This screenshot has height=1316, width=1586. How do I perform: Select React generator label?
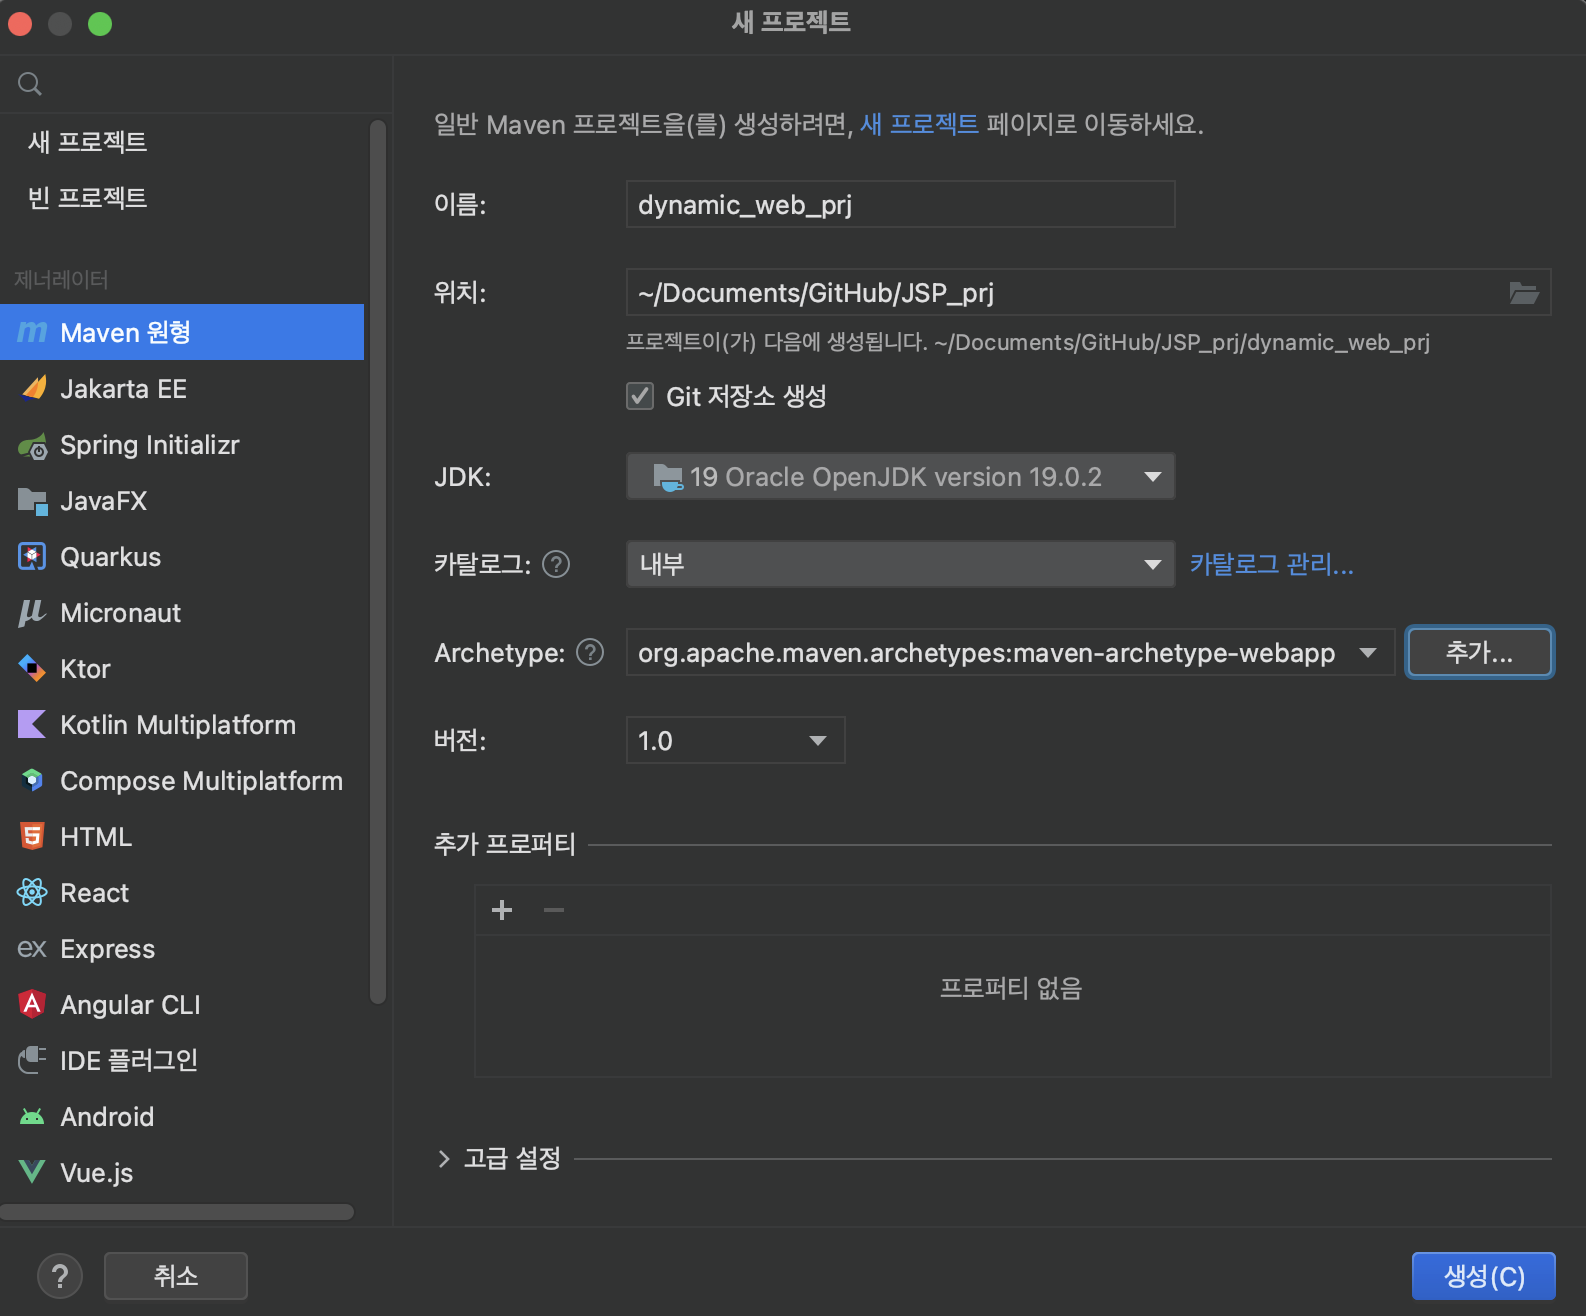95,892
